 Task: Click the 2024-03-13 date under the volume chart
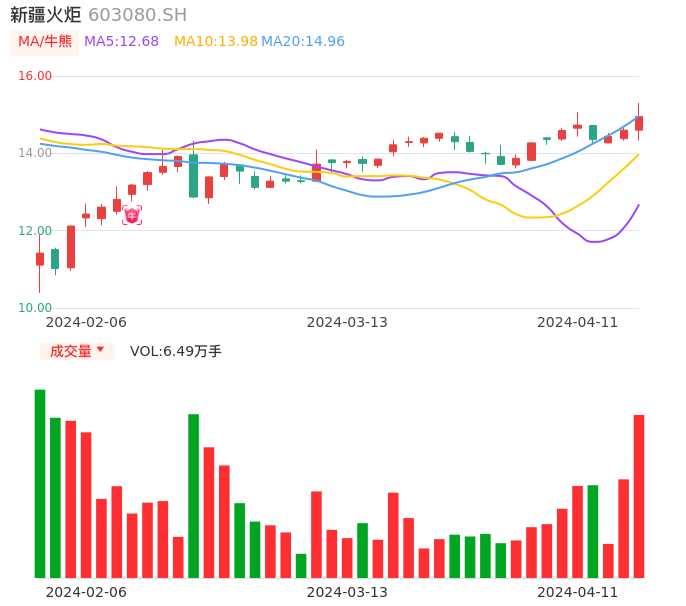pos(347,592)
